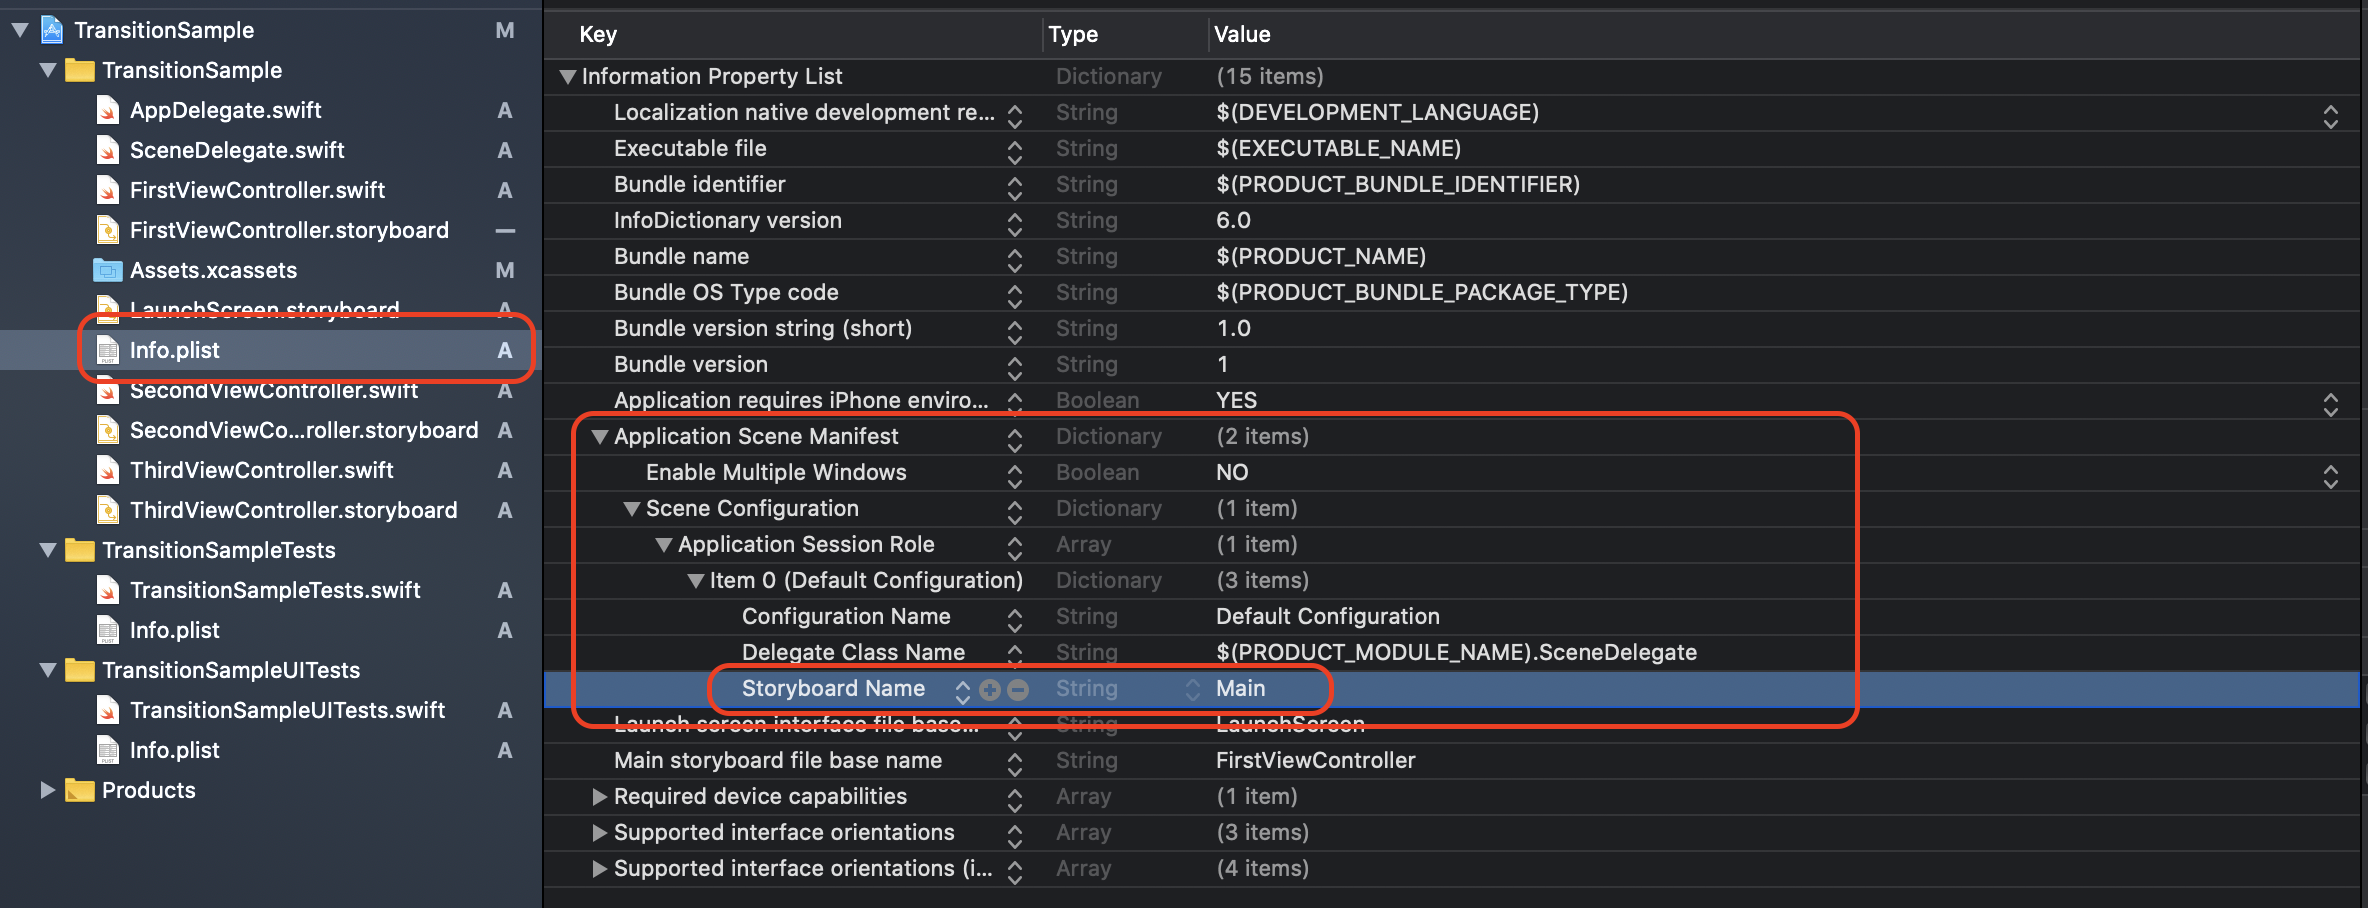Click the key Bundle OS Type code
Viewport: 2368px width, 908px height.
726,292
